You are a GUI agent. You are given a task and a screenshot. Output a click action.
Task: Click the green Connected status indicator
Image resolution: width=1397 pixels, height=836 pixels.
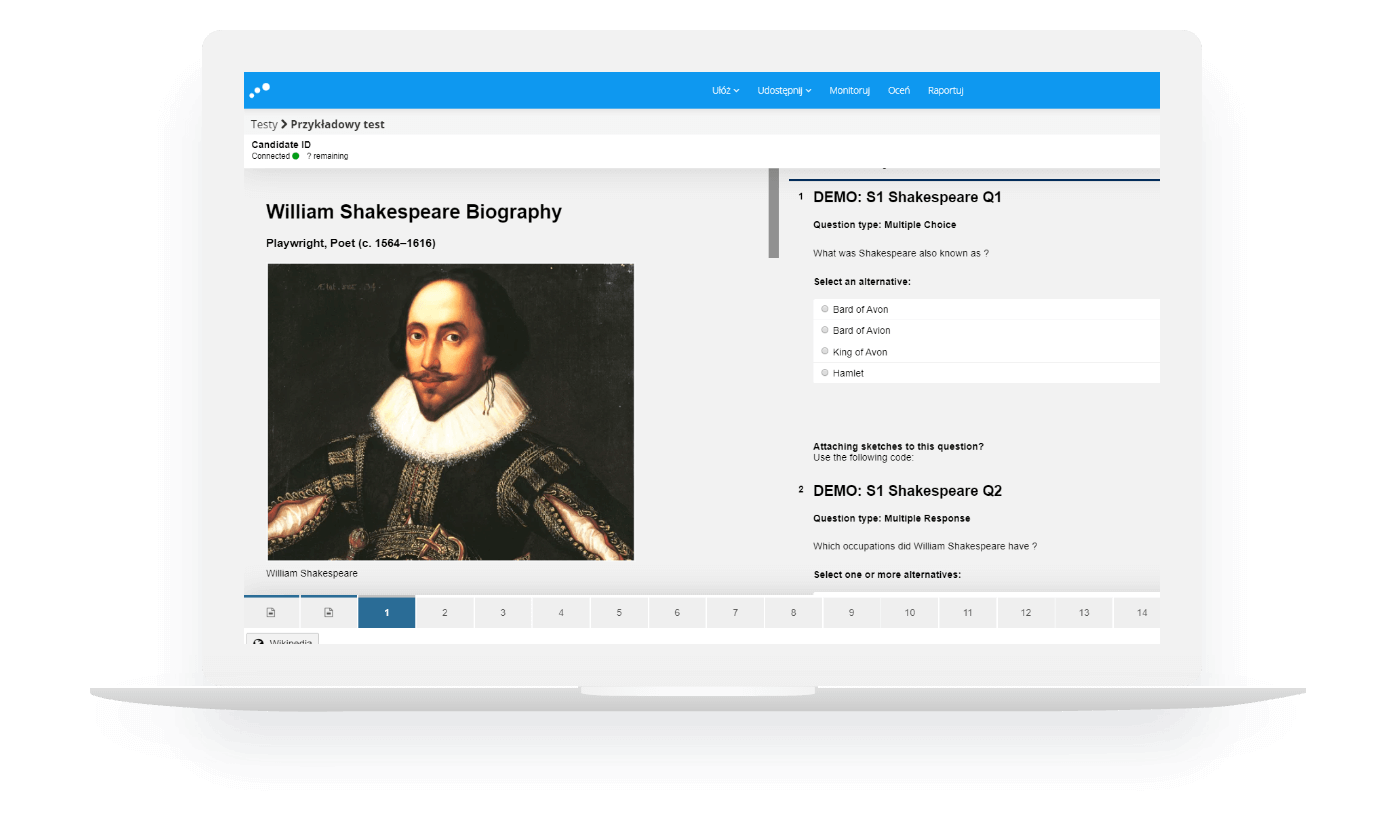pyautogui.click(x=296, y=156)
